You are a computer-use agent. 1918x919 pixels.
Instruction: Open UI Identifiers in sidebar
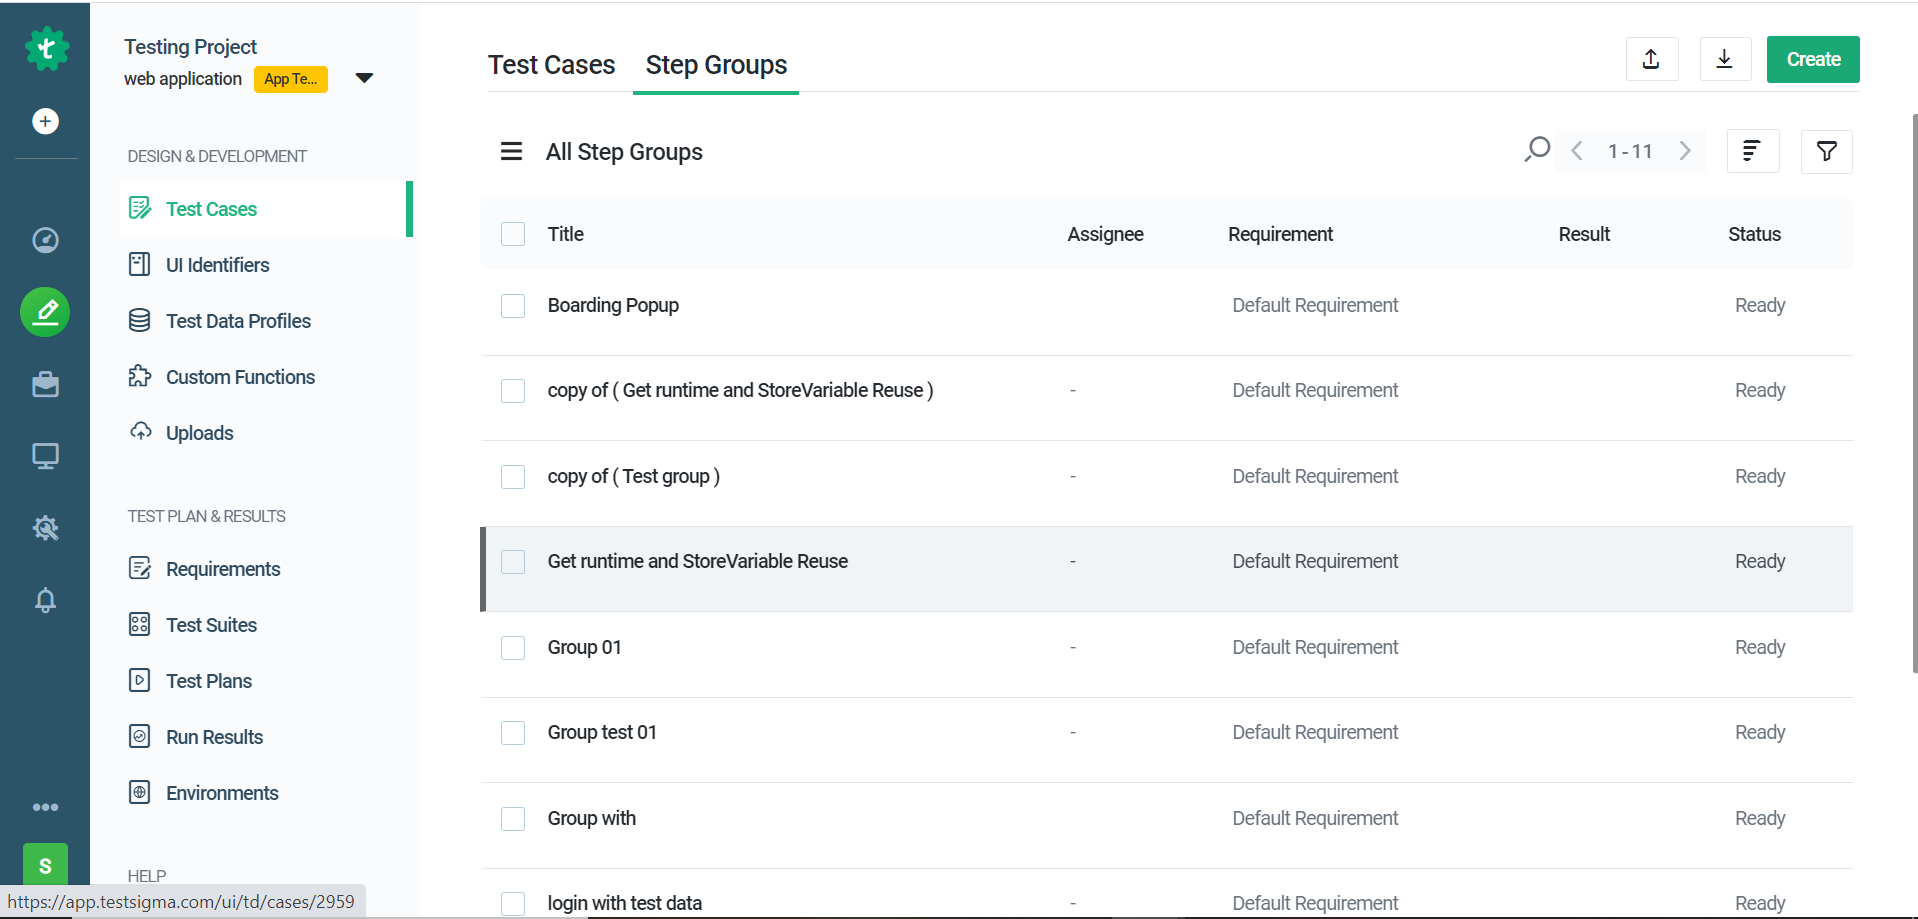[x=218, y=265]
